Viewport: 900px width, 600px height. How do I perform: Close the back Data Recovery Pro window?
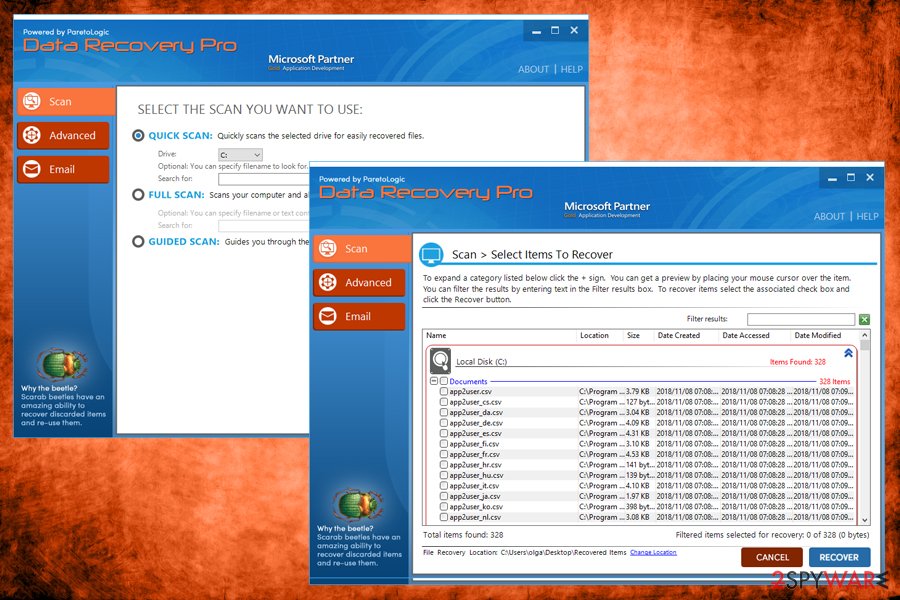point(574,30)
